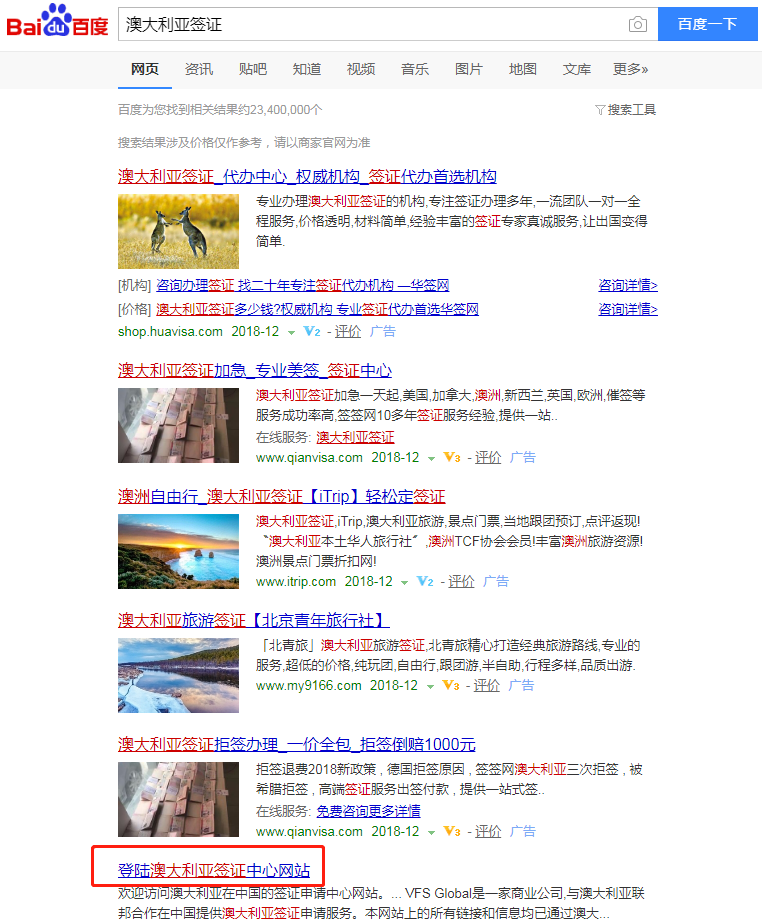This screenshot has height=922, width=762.
Task: Click the www.my9166.com URL text
Action: [x=309, y=686]
